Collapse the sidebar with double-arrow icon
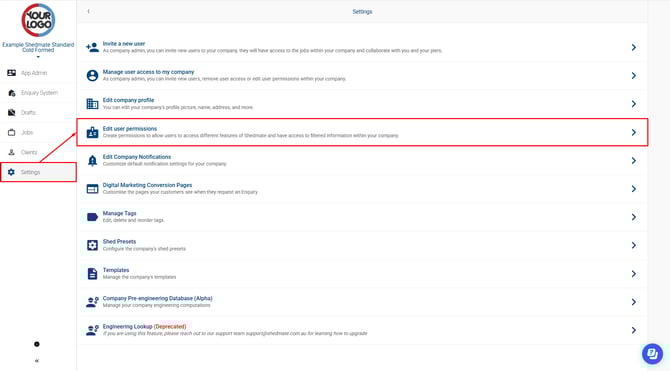This screenshot has height=371, width=670. [37, 361]
